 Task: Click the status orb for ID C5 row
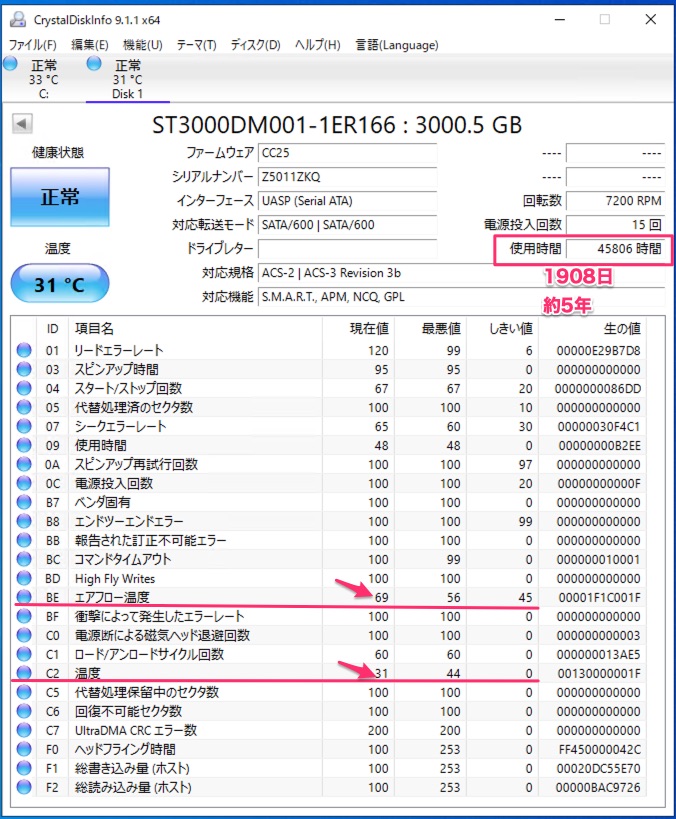(24, 692)
